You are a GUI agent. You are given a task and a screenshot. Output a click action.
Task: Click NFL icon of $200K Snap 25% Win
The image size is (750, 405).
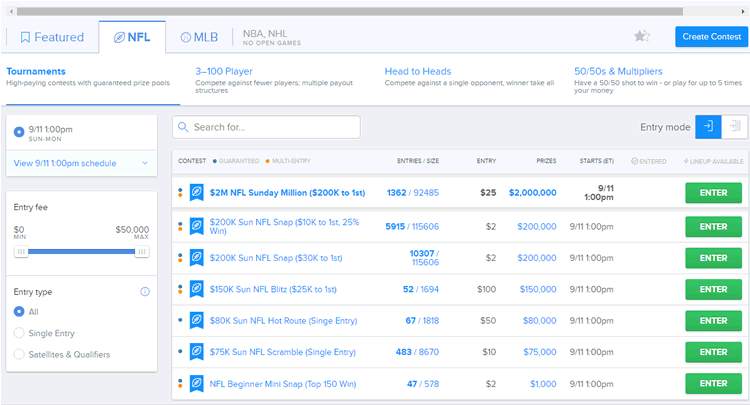(x=196, y=226)
